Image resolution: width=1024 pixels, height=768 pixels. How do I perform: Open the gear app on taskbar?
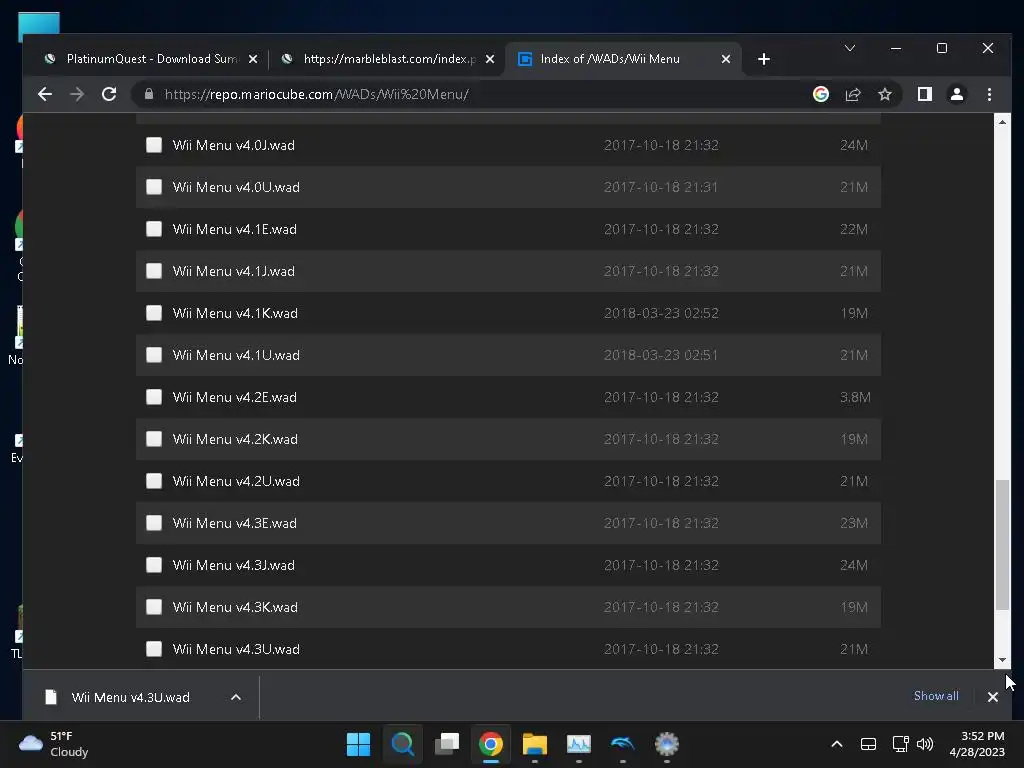(667, 744)
